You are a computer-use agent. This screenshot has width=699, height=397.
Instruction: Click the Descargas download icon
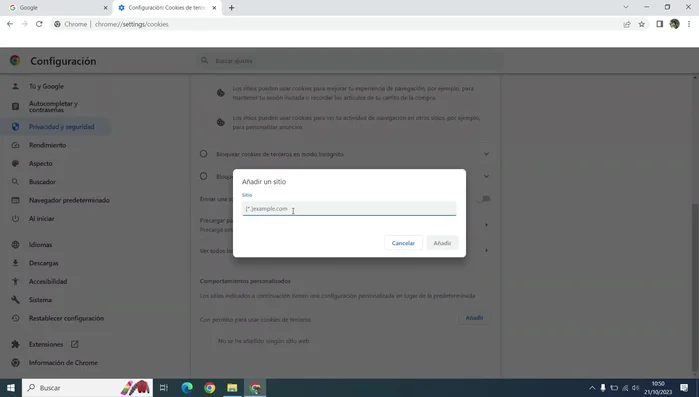coord(16,263)
